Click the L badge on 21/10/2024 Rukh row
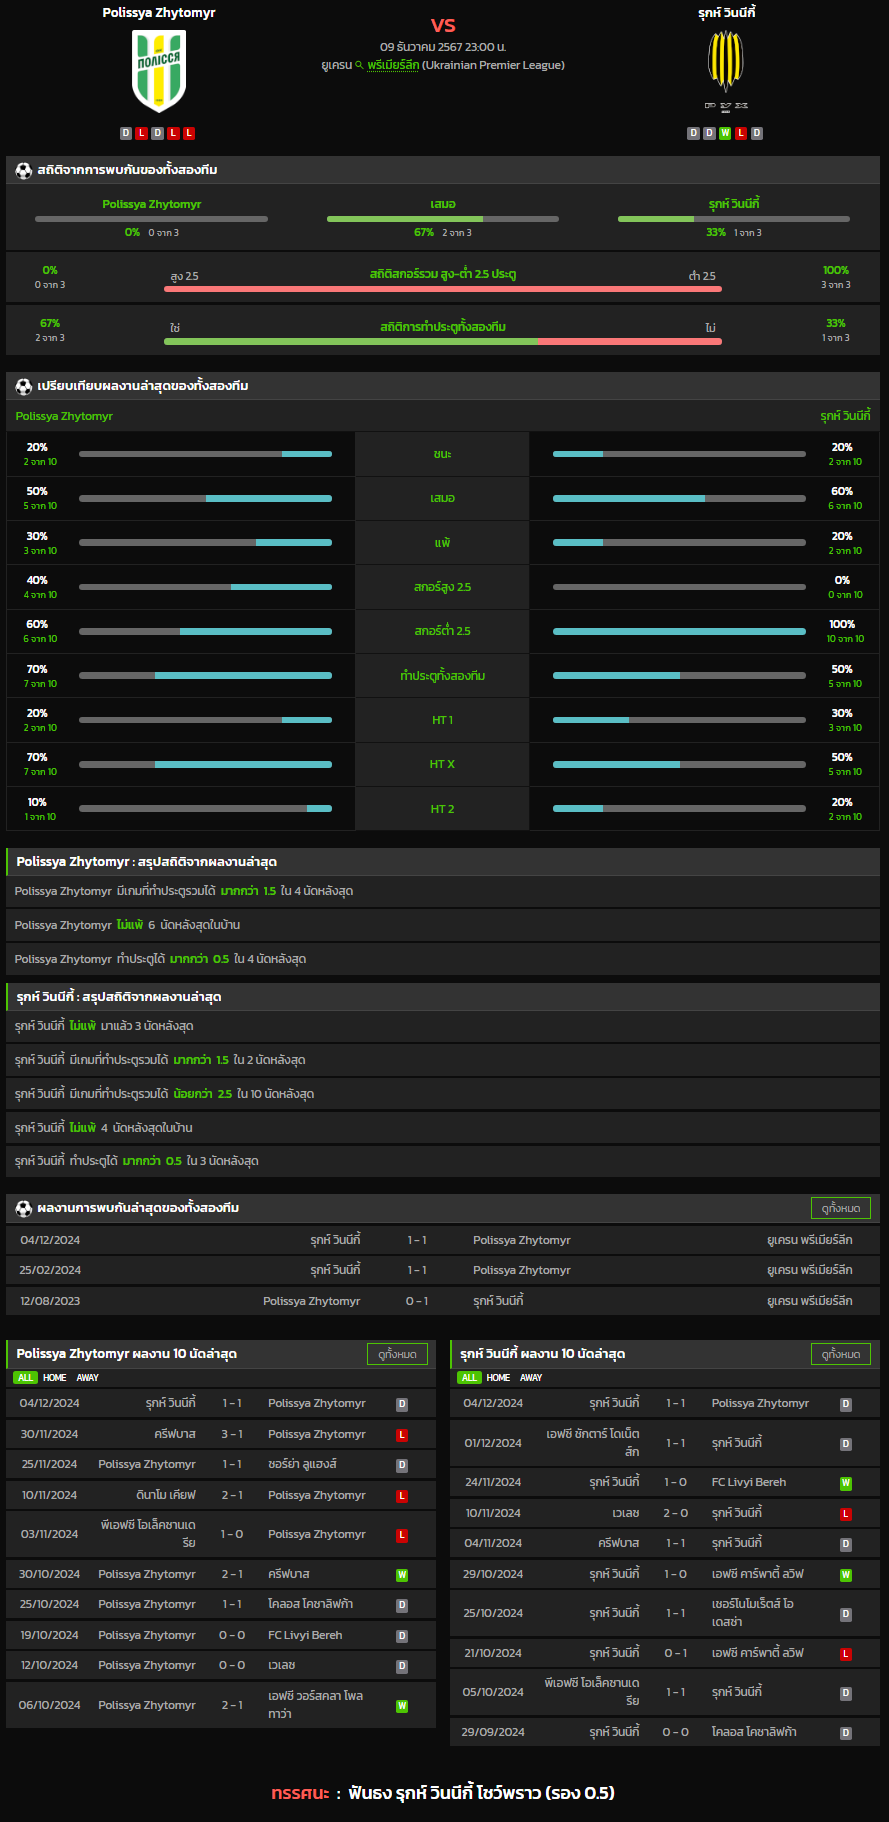The width and height of the screenshot is (889, 1822). coord(846,1654)
